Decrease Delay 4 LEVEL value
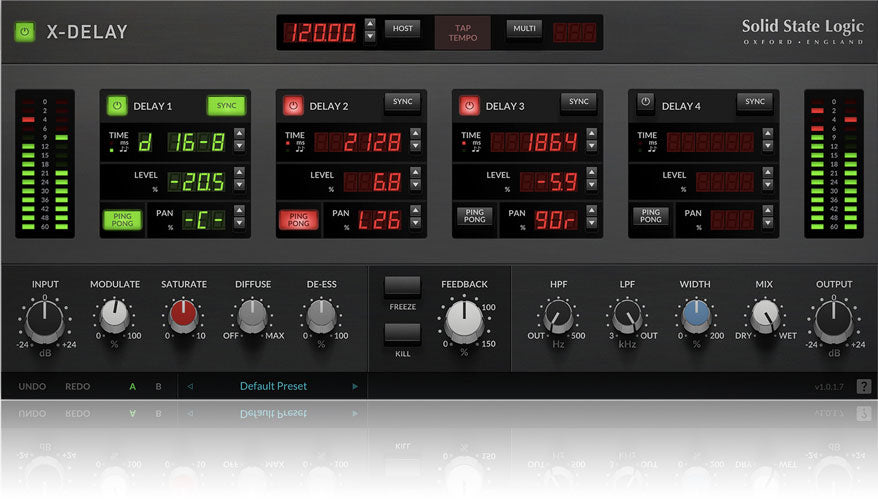The height and width of the screenshot is (500, 878). (x=768, y=185)
